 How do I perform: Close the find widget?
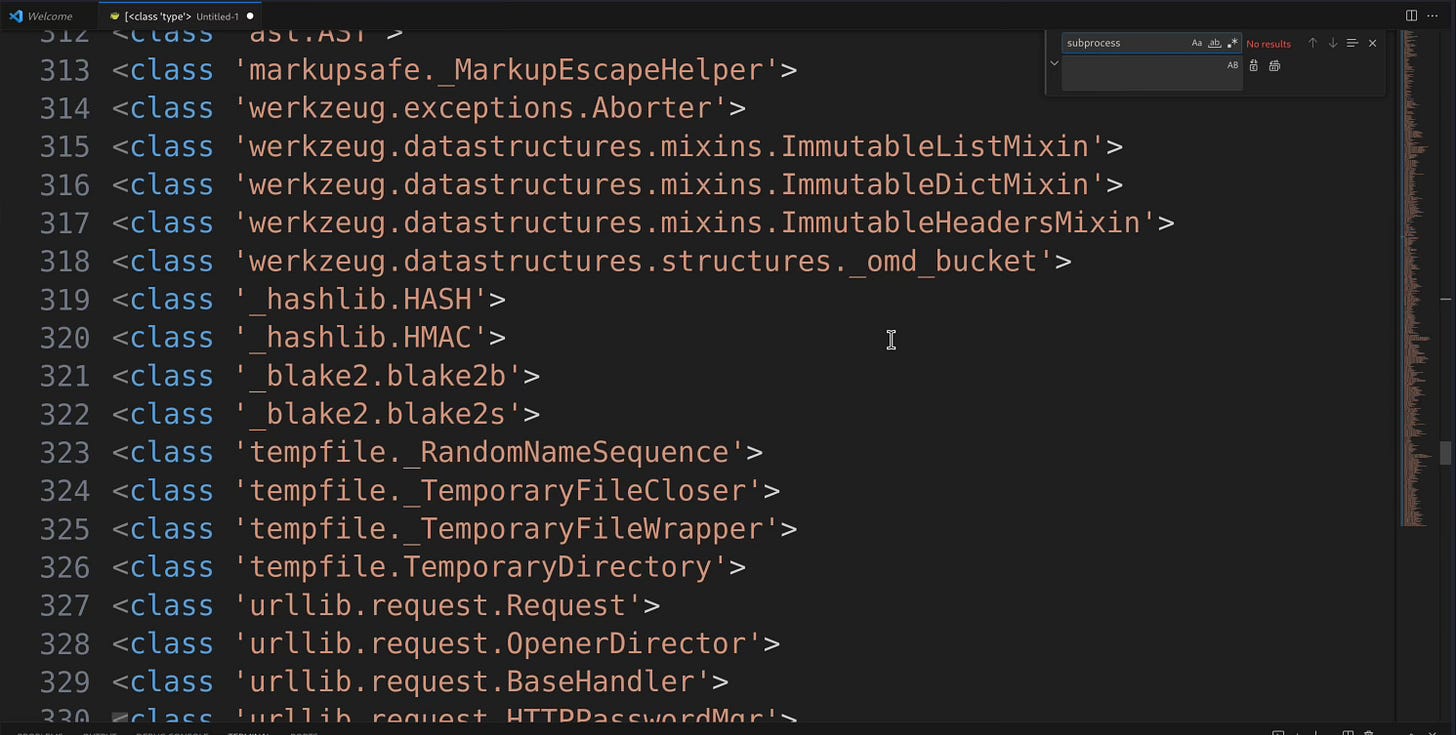[x=1372, y=43]
